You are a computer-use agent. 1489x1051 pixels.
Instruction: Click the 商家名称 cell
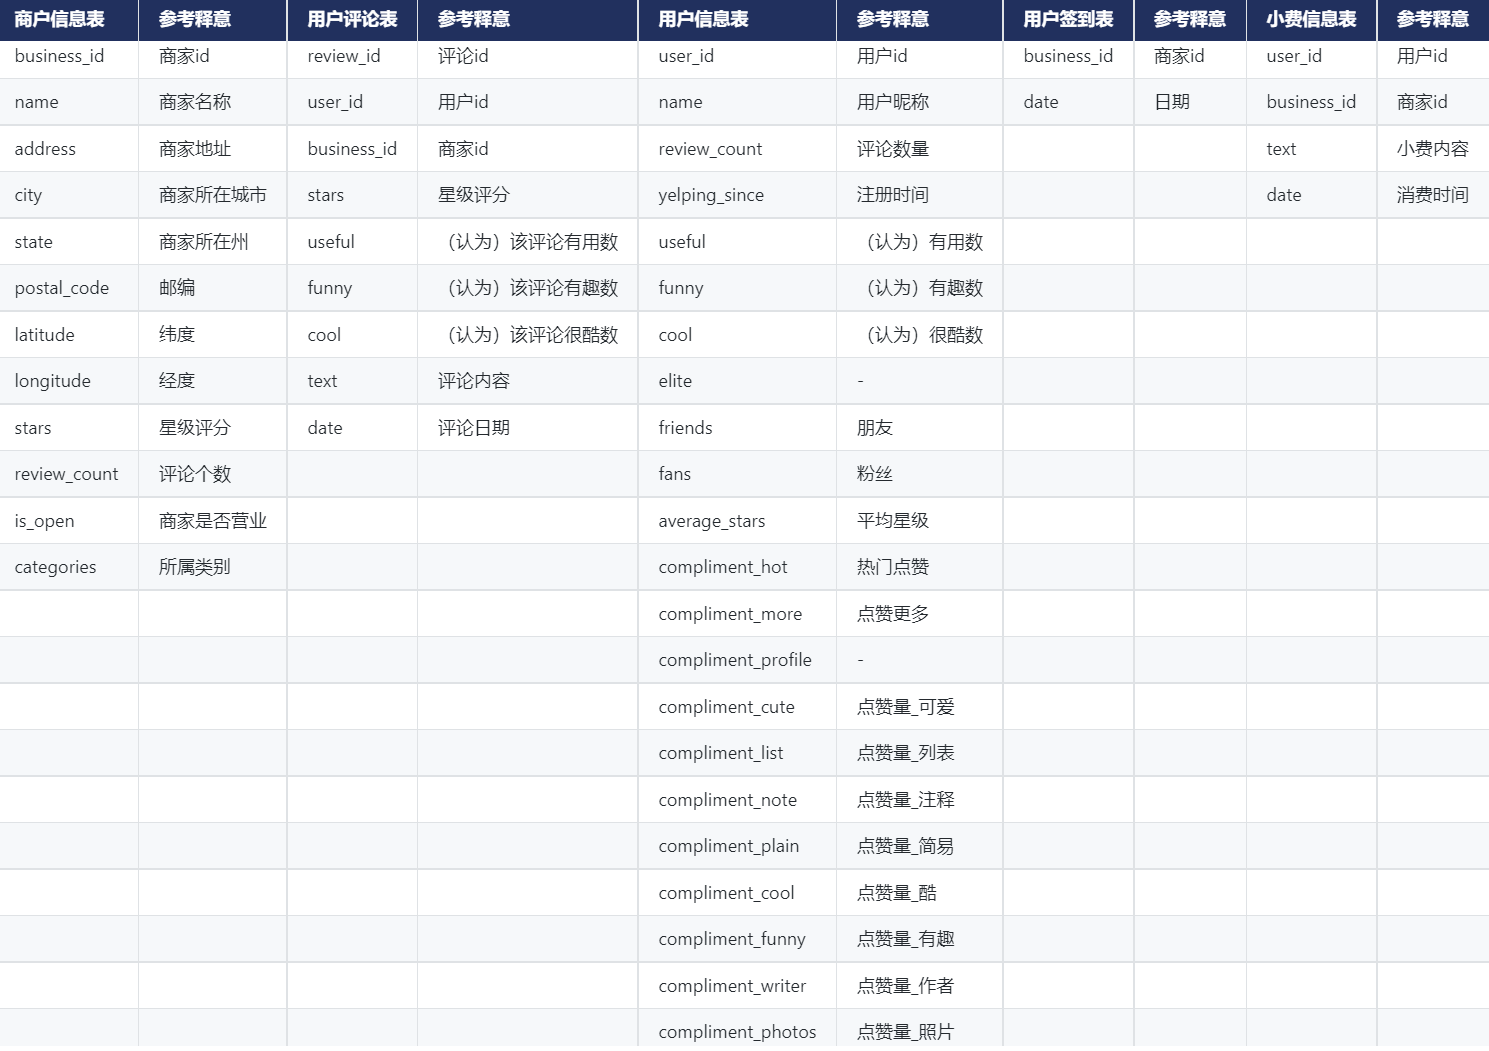click(x=213, y=102)
